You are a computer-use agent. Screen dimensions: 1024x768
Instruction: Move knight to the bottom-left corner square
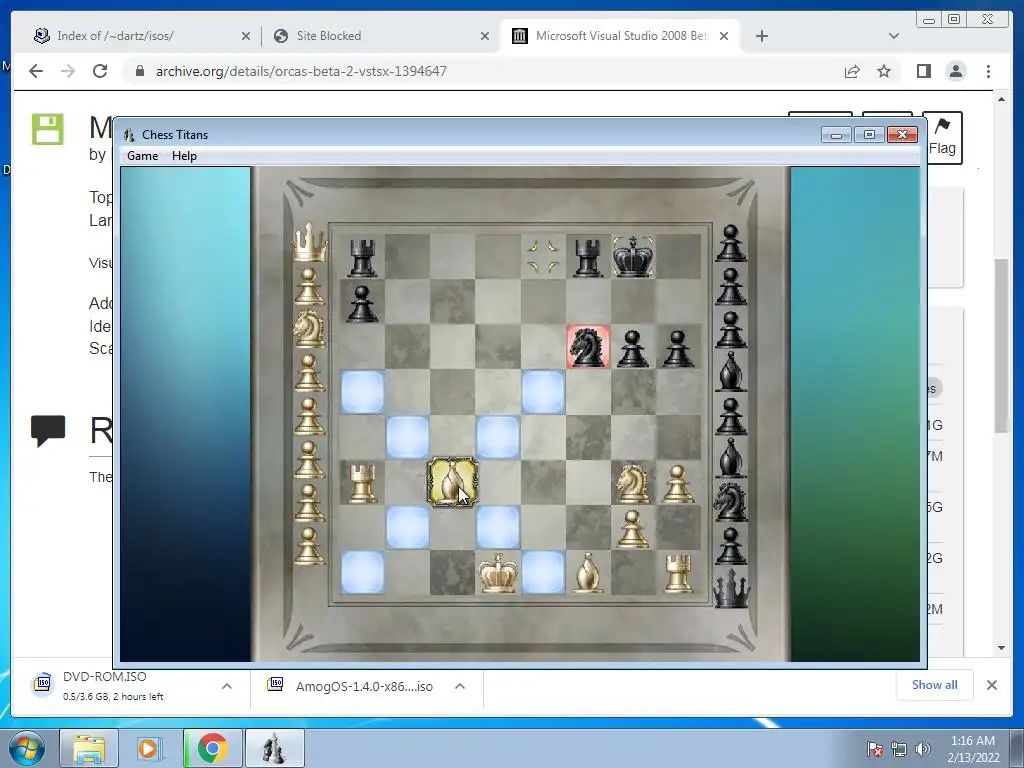362,573
